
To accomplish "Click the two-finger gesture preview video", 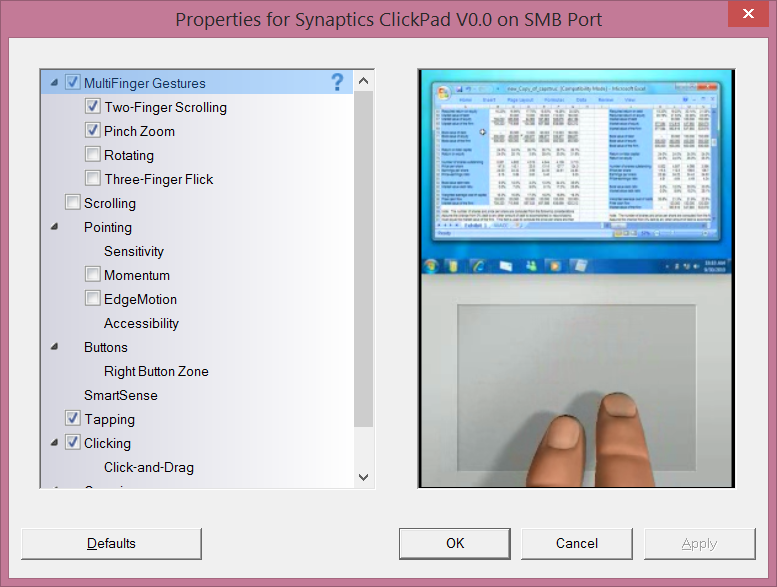I will [575, 278].
